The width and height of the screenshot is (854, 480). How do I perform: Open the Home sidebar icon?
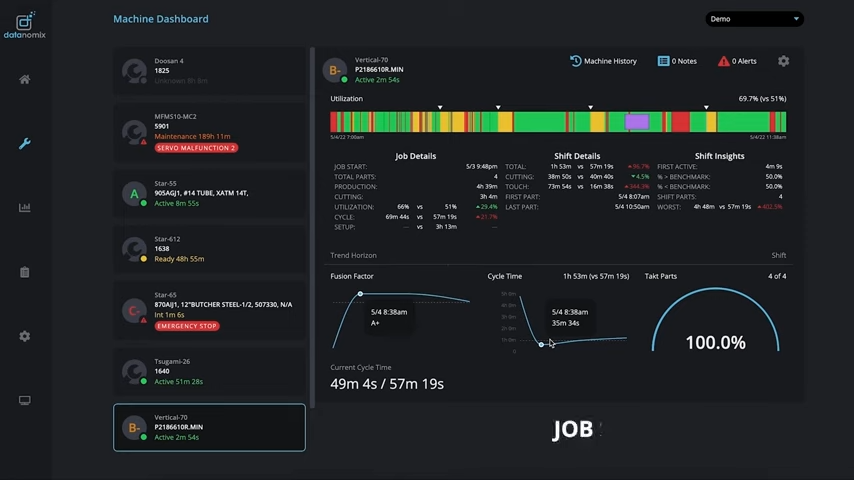coord(25,80)
